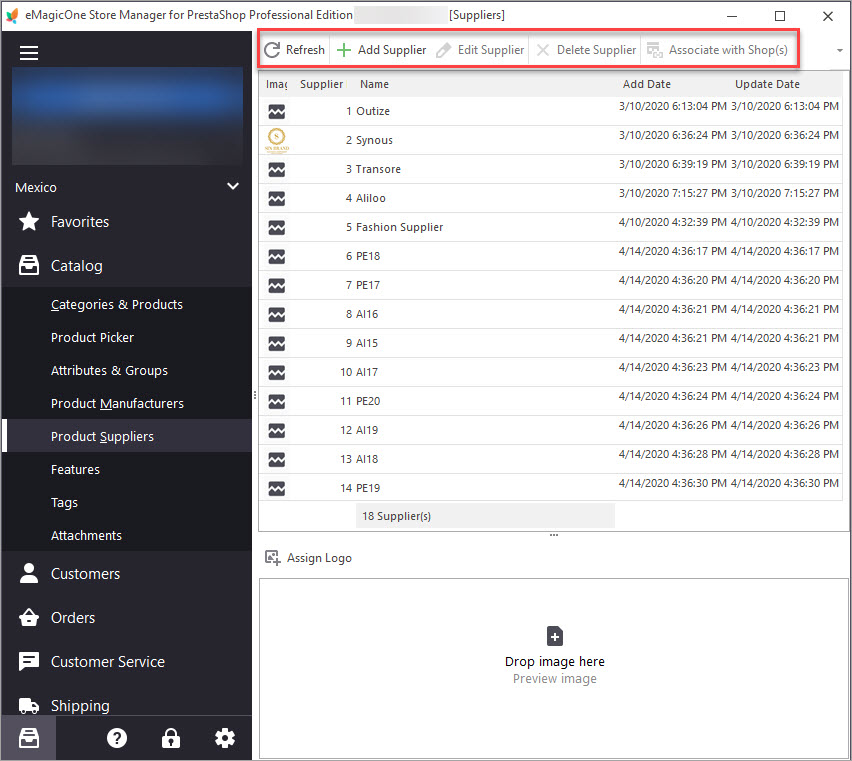Select the Synous supplier row
852x761 pixels.
coord(550,140)
